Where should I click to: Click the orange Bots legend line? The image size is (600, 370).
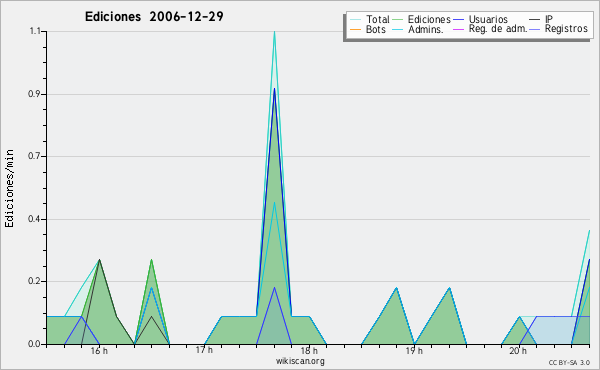355,29
